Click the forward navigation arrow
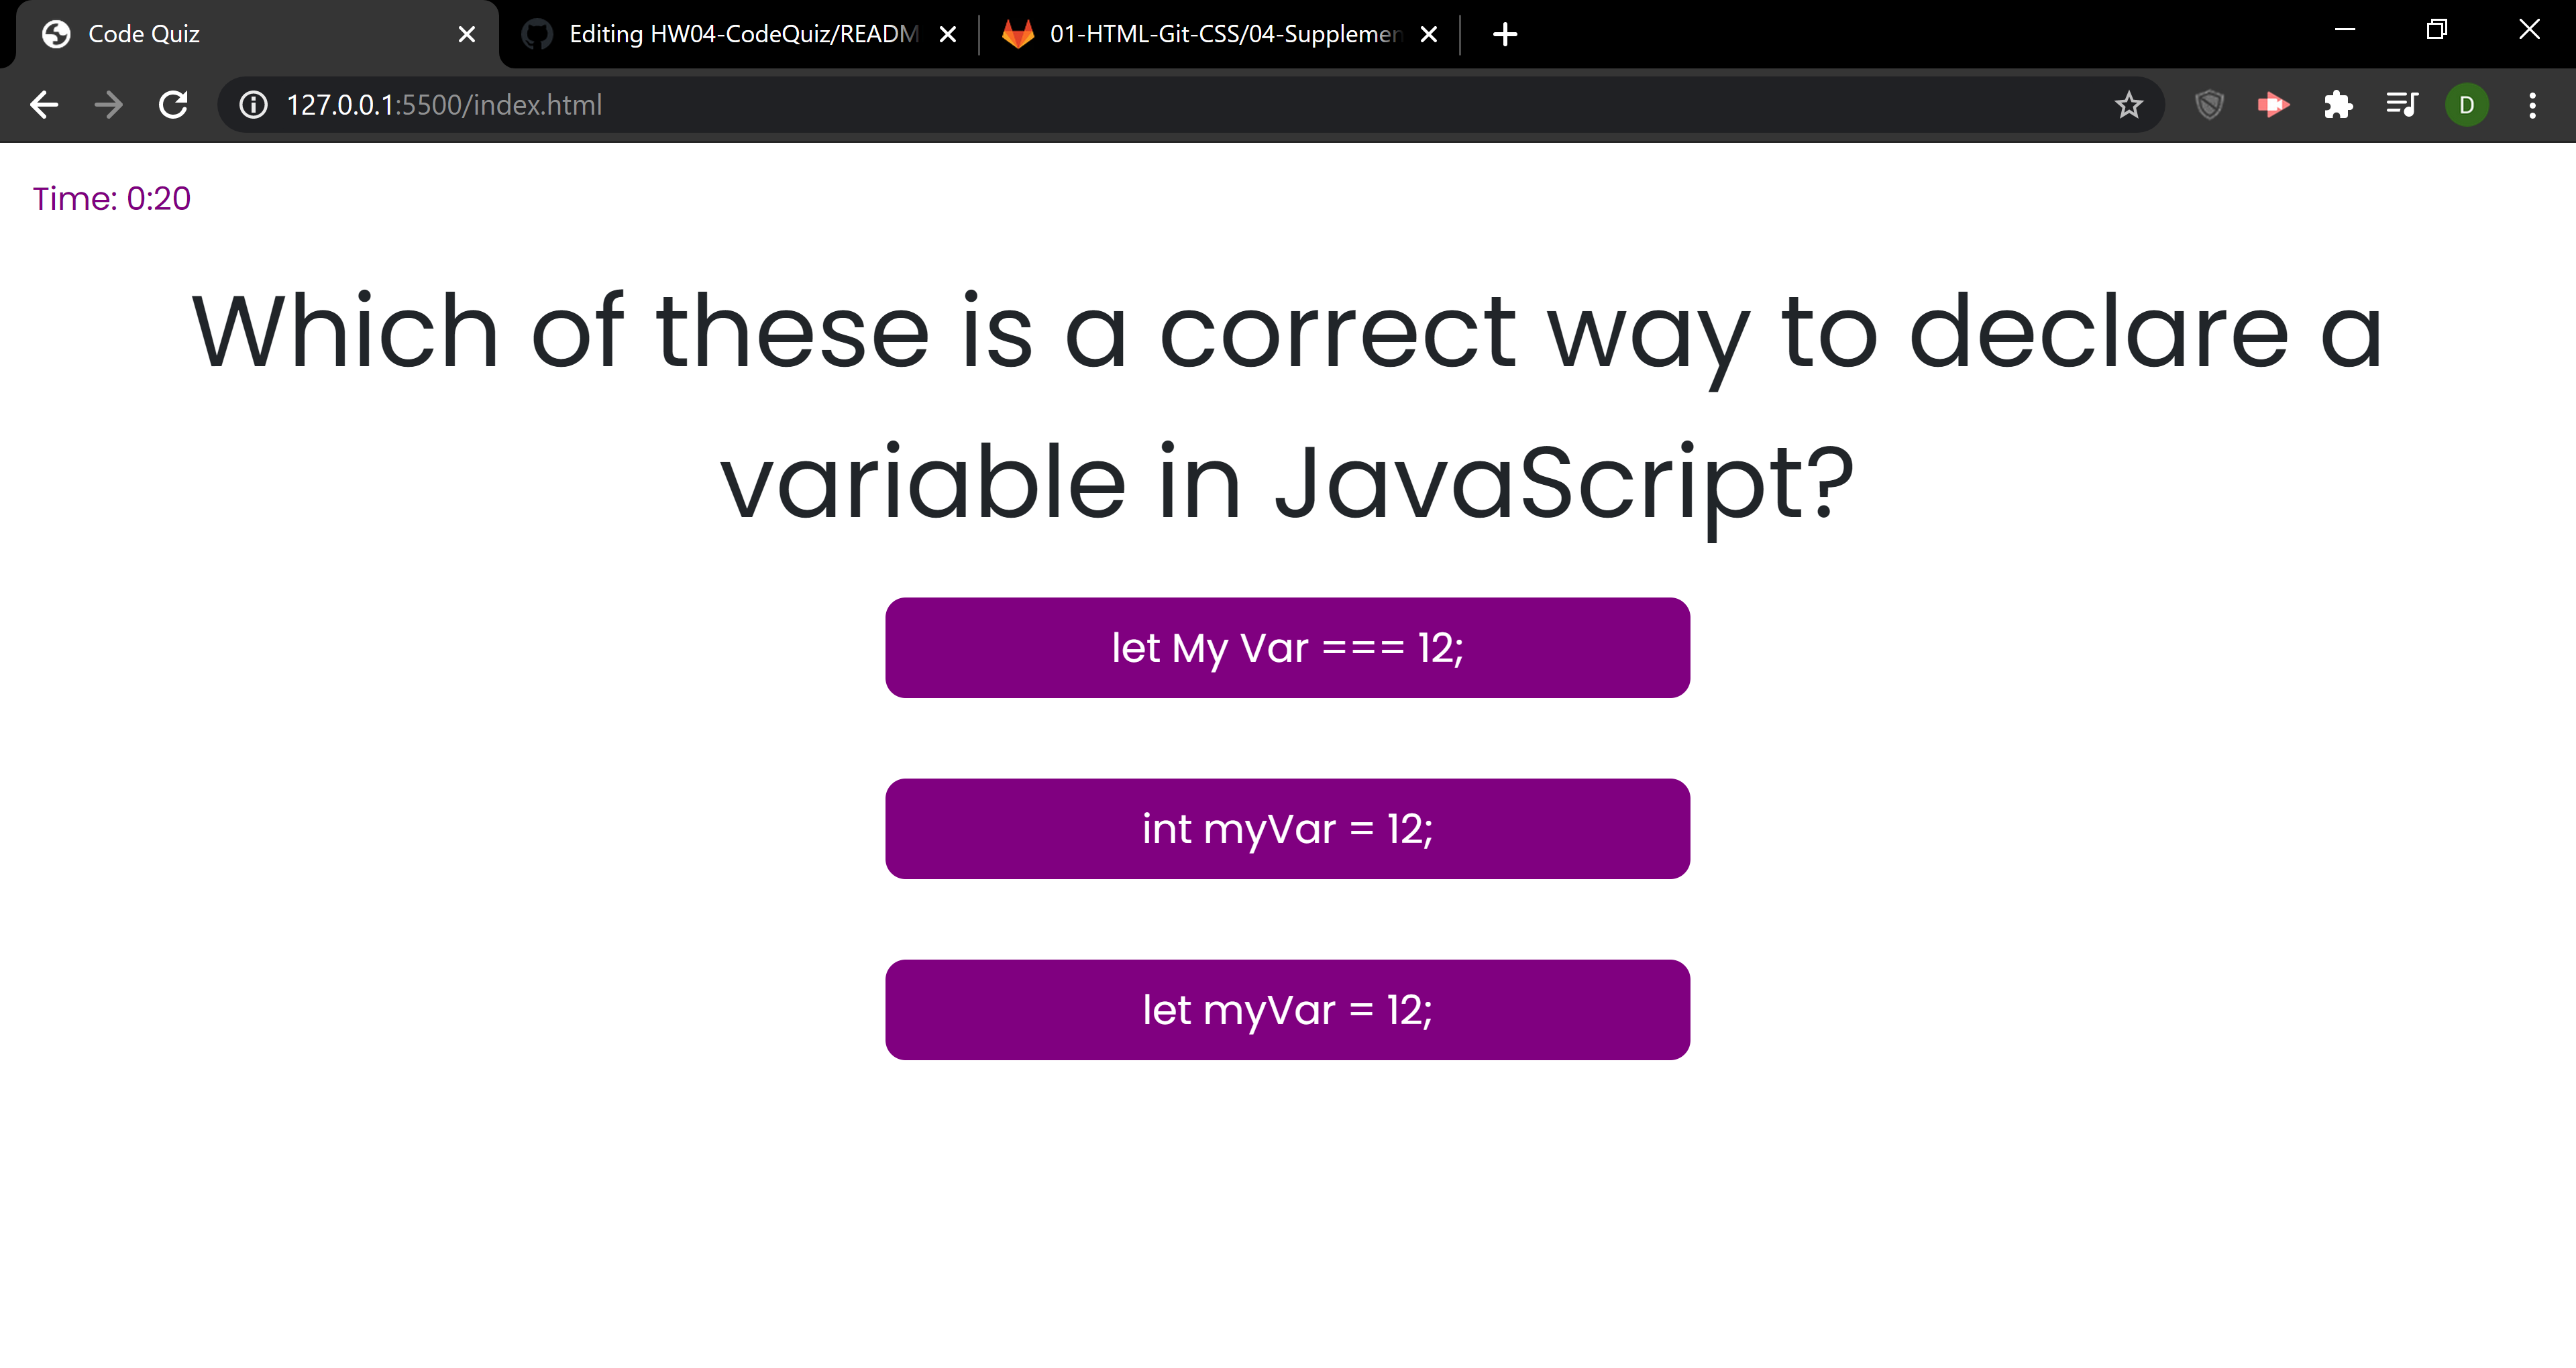Viewport: 2576px width, 1368px height. [x=107, y=104]
